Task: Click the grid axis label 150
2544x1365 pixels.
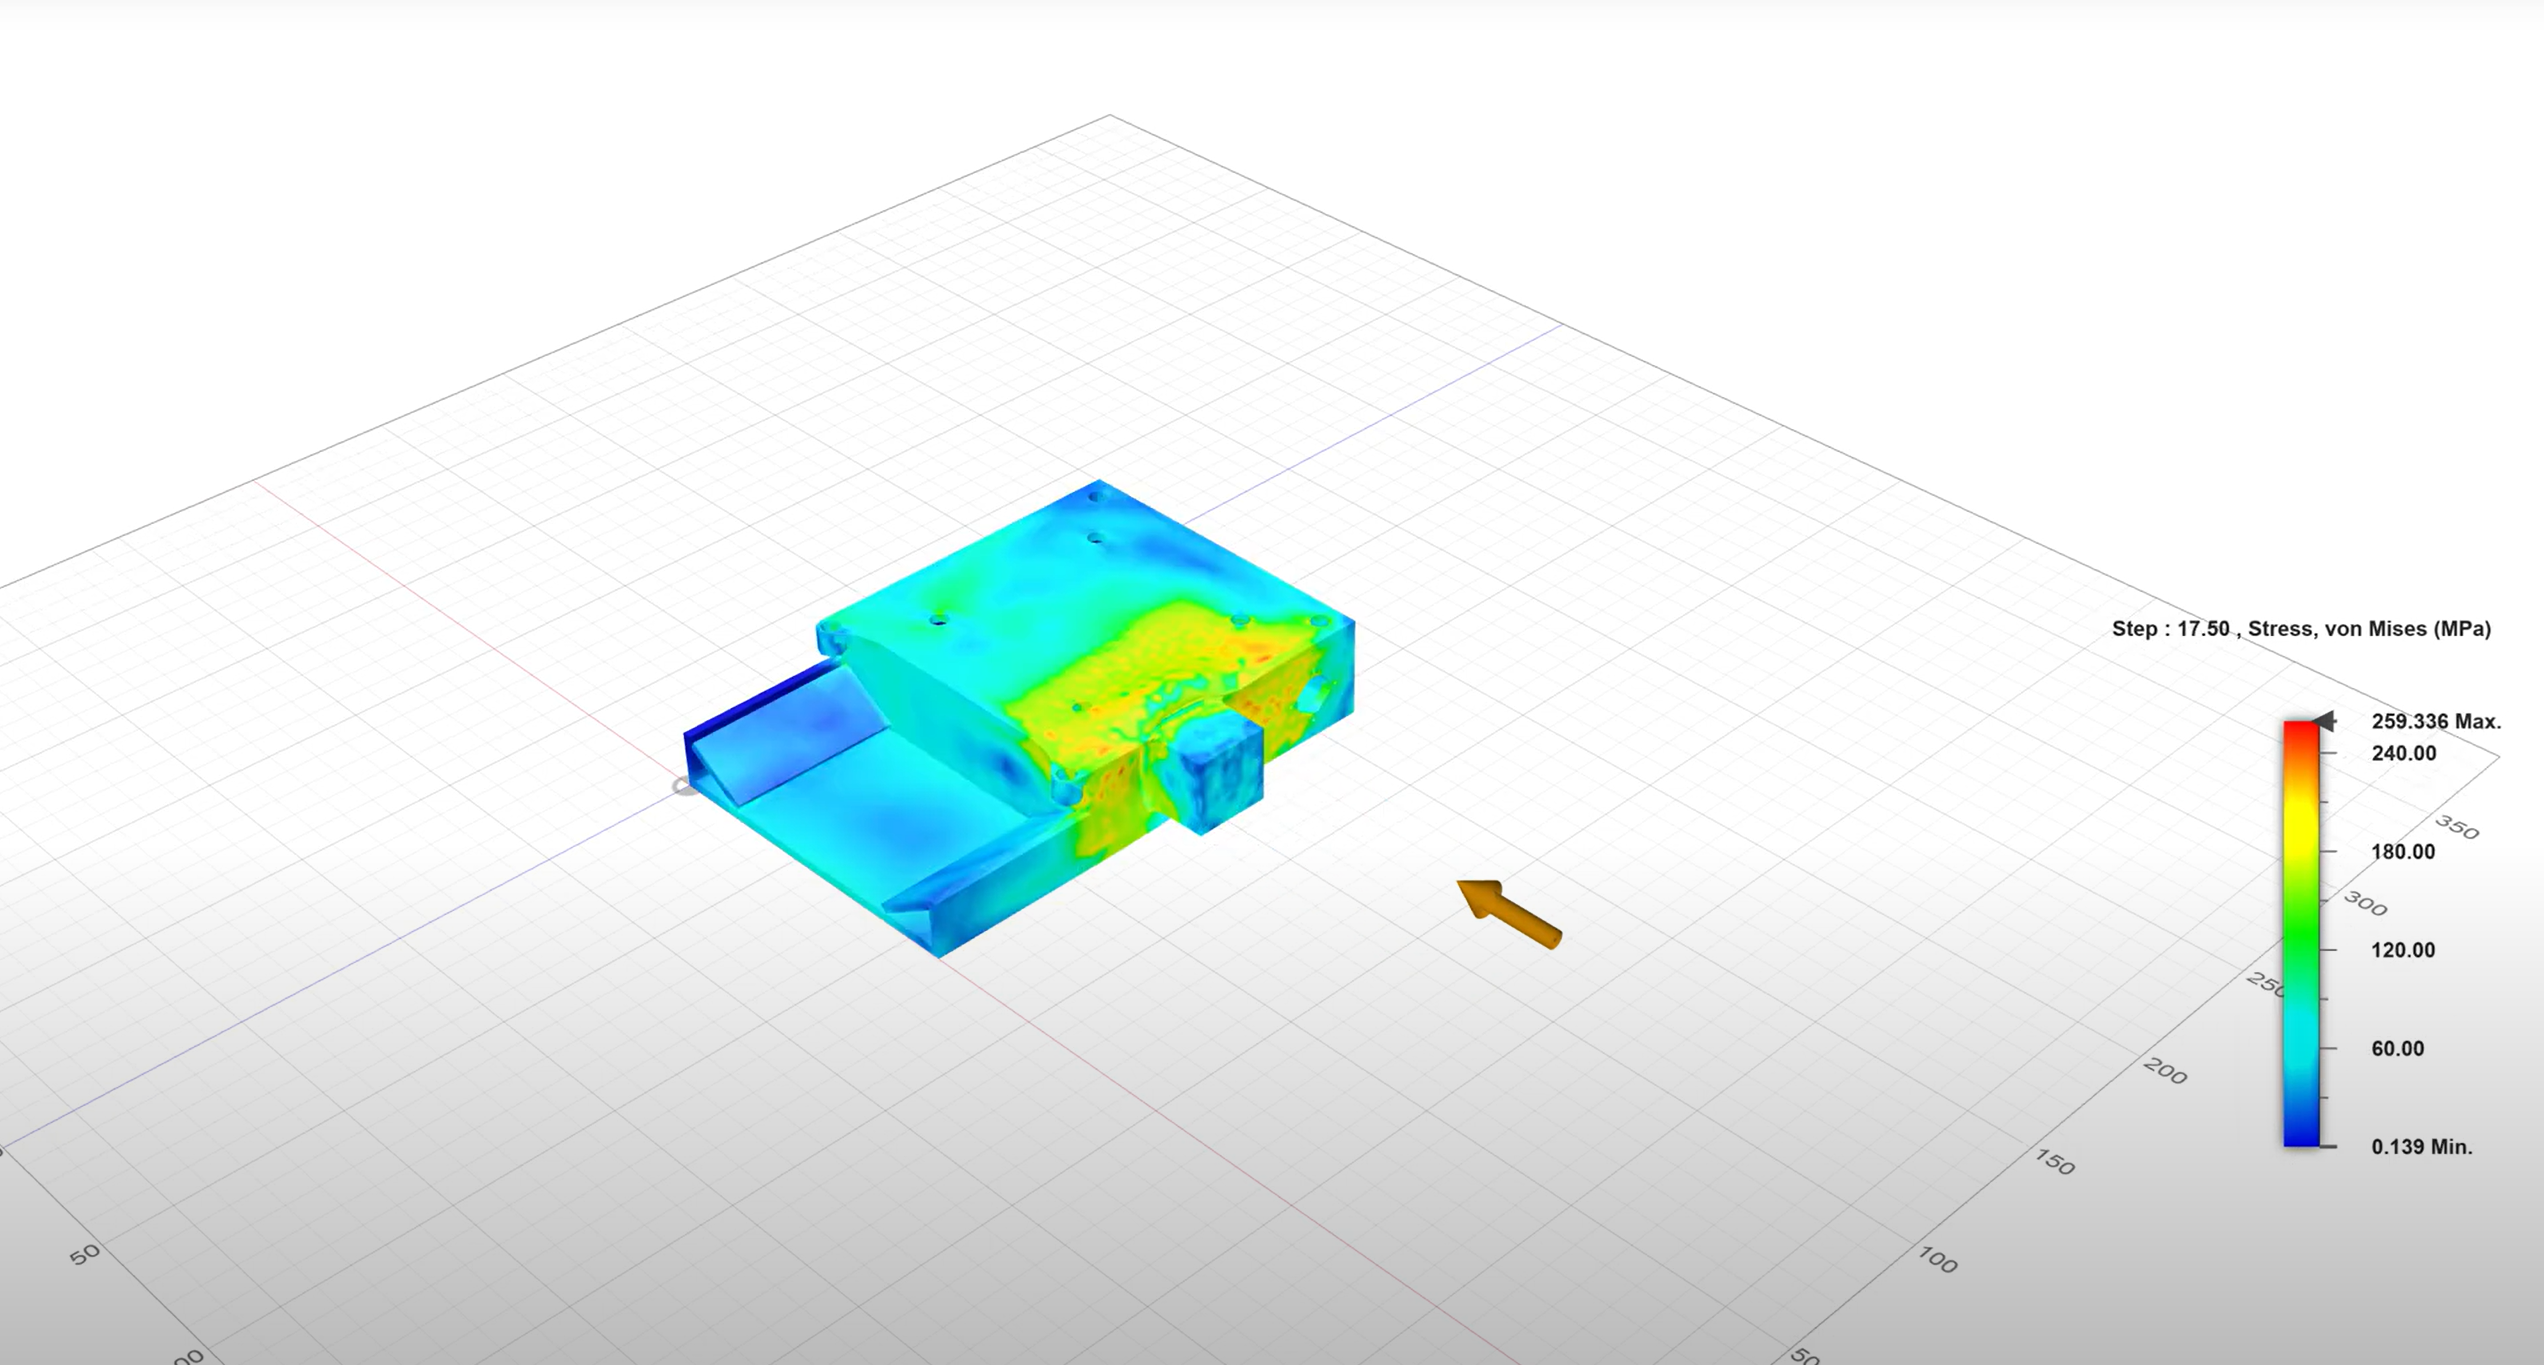Action: 2055,1162
